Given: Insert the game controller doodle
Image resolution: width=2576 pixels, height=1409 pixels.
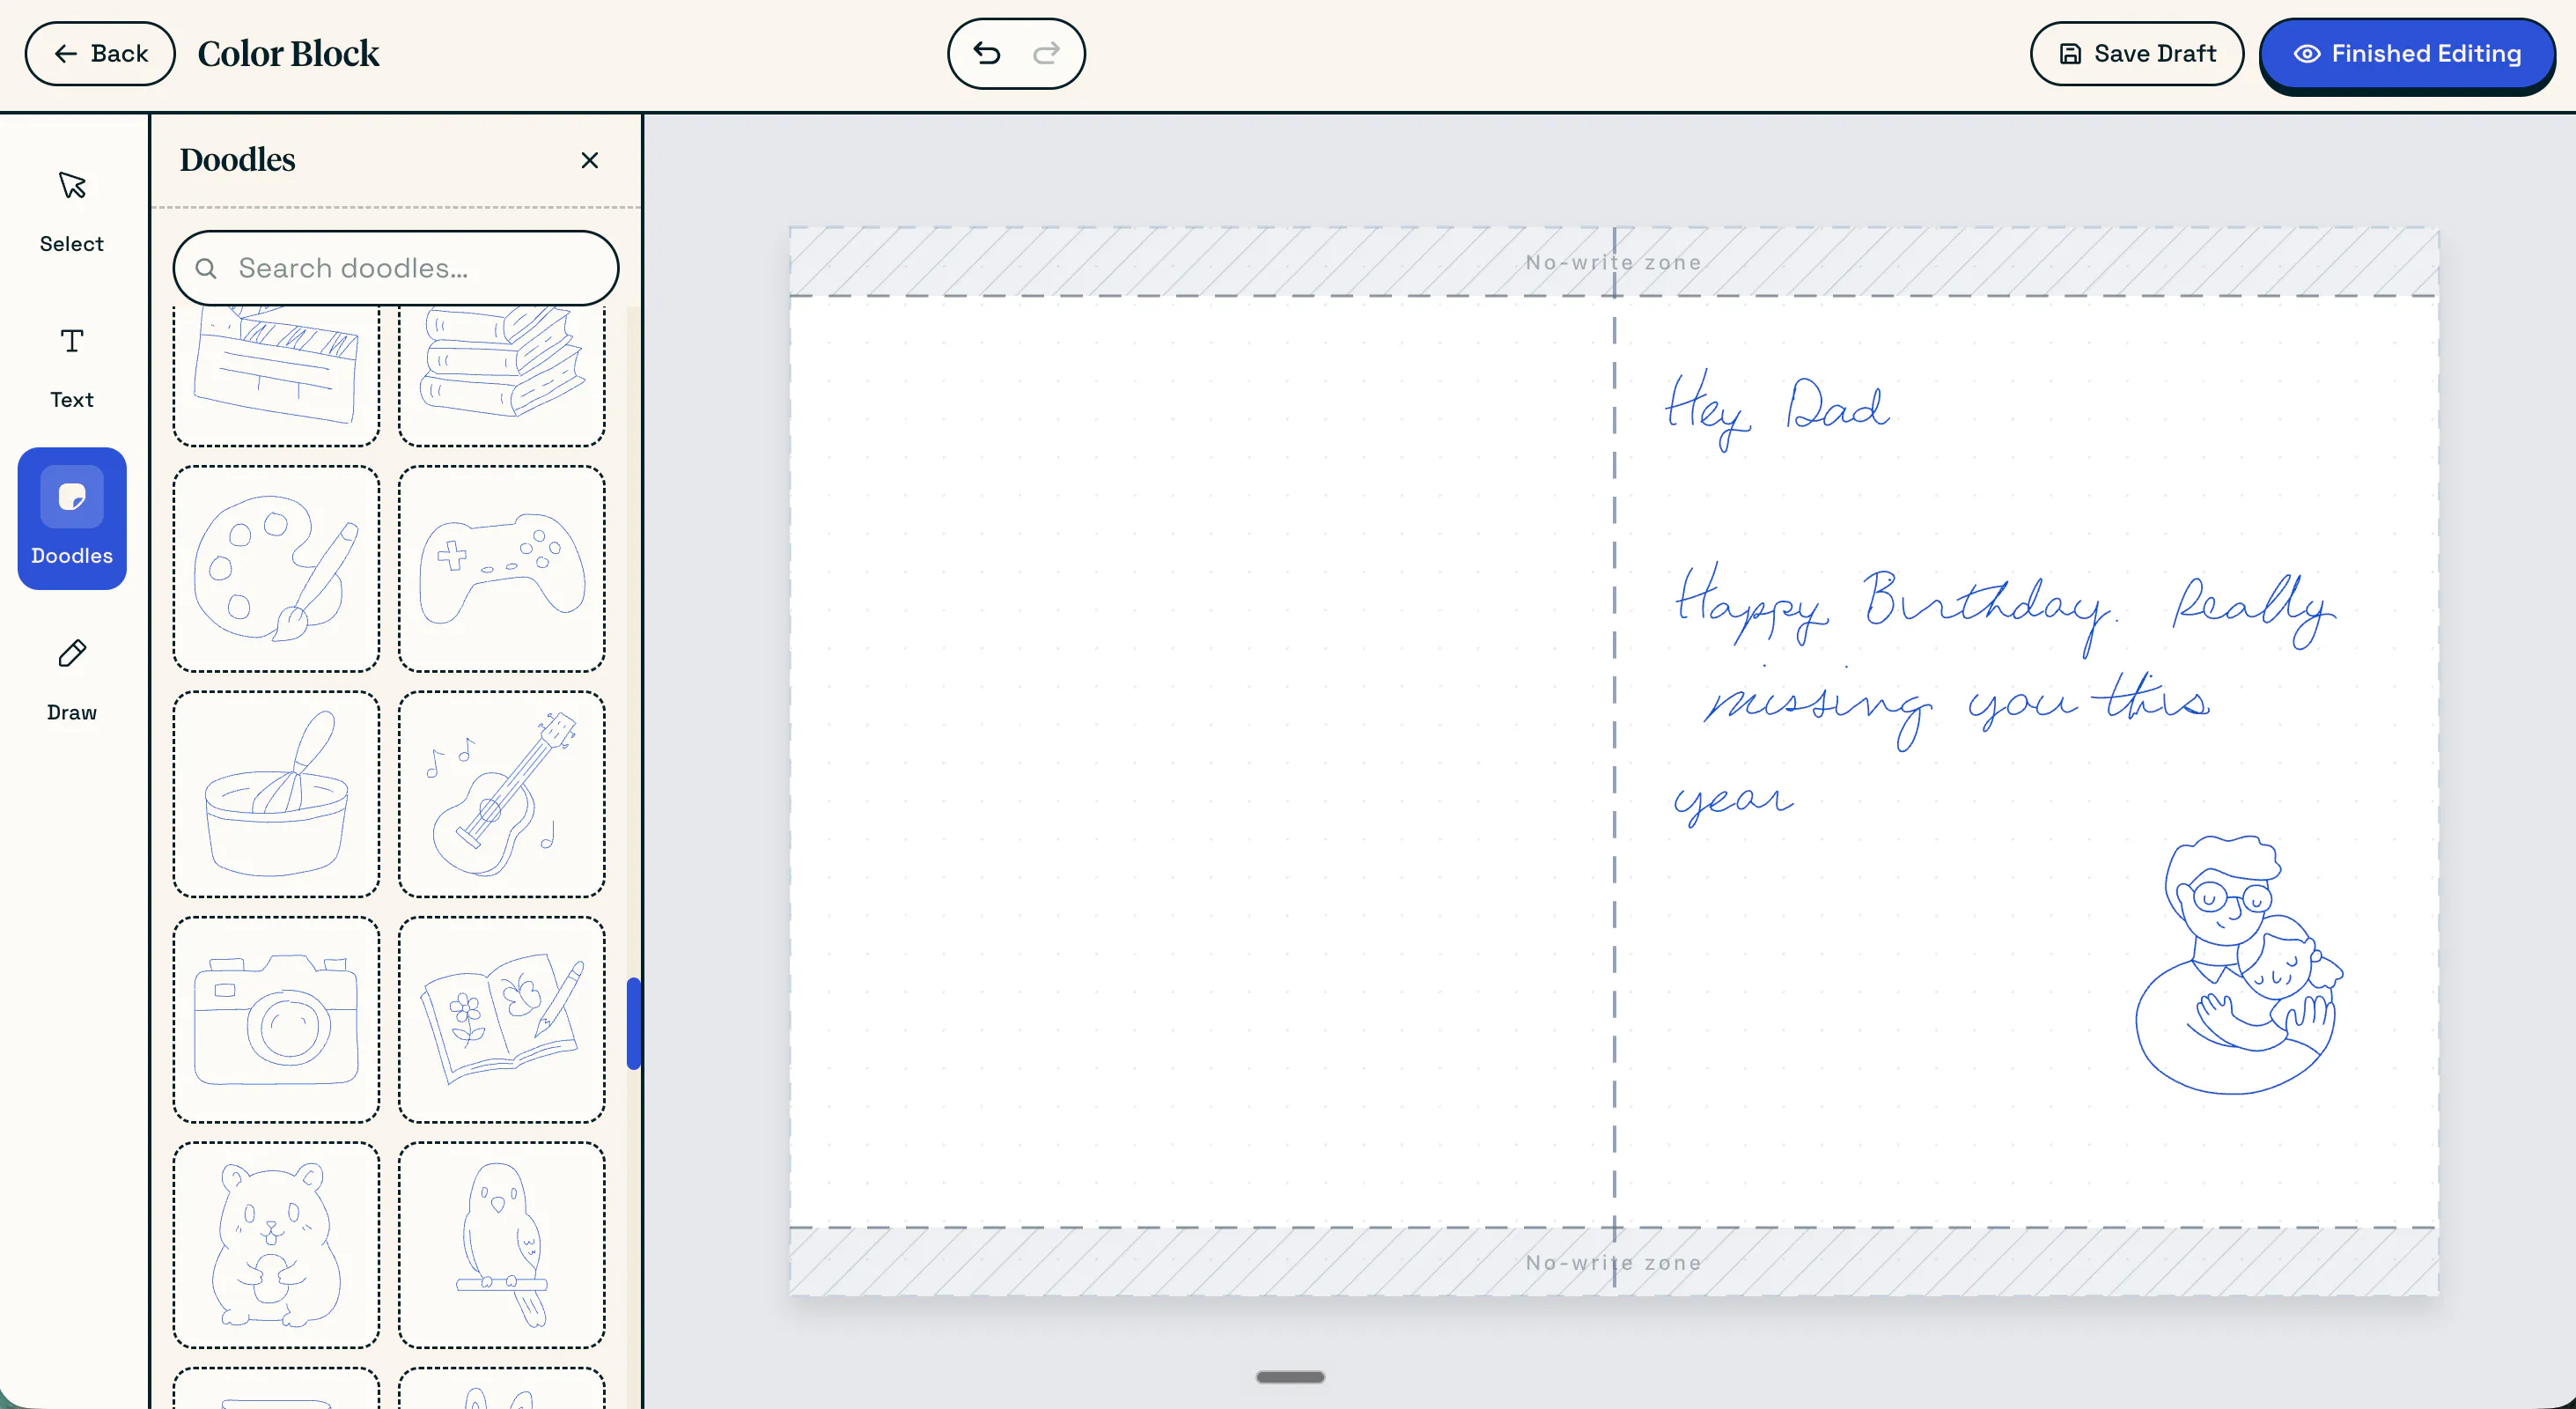Looking at the screenshot, I should (502, 569).
